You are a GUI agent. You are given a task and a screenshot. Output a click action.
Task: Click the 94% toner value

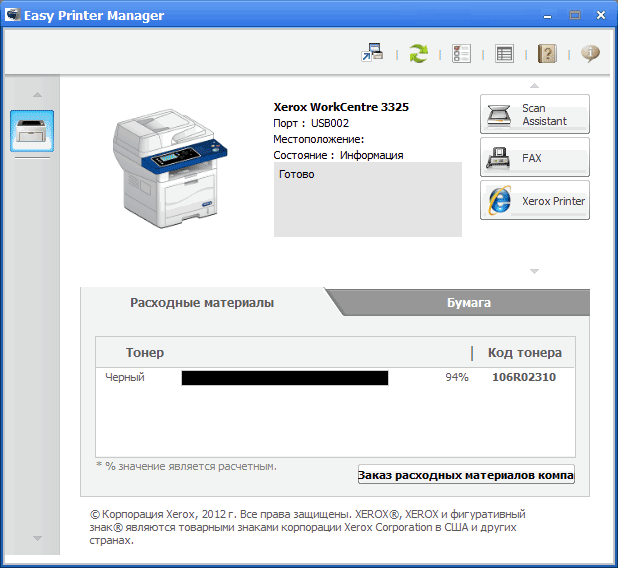click(x=457, y=377)
